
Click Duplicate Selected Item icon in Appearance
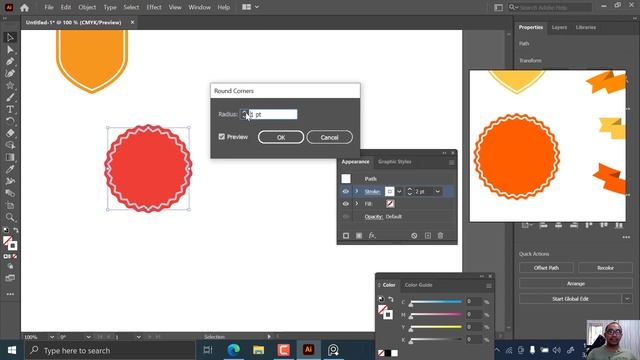click(428, 236)
